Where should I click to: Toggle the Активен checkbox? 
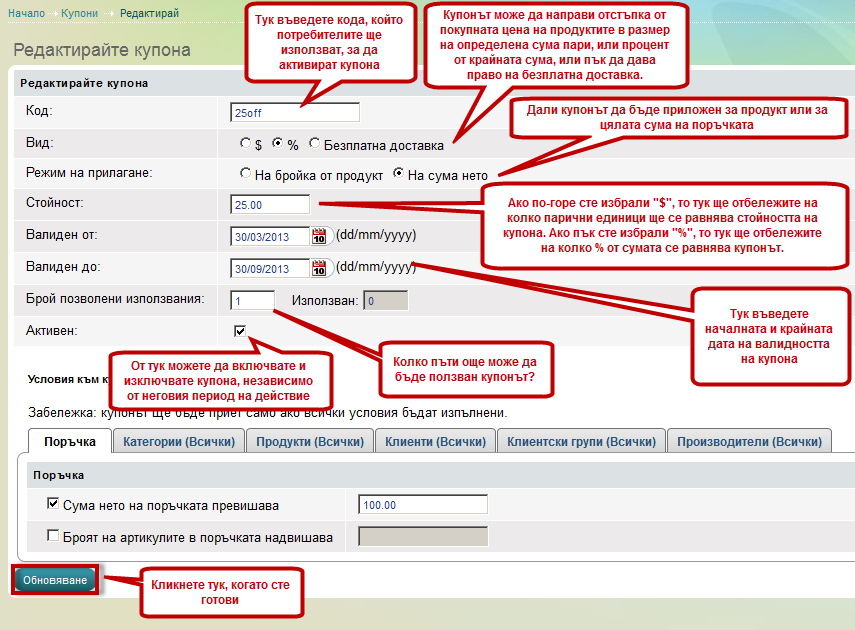point(240,331)
